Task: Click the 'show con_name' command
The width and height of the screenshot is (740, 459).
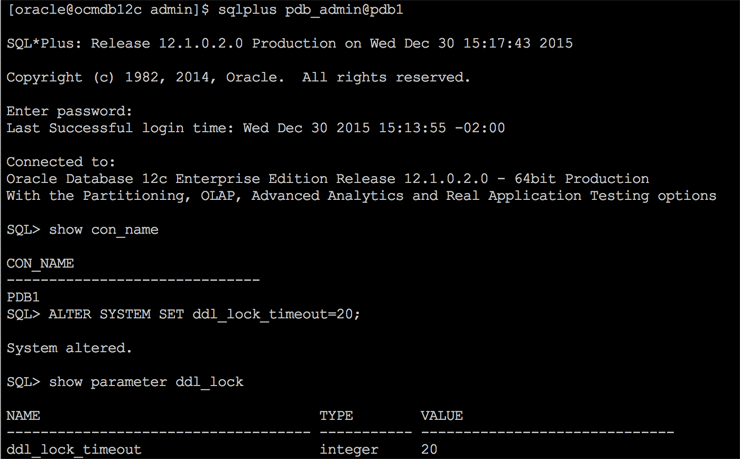Action: click(x=104, y=230)
